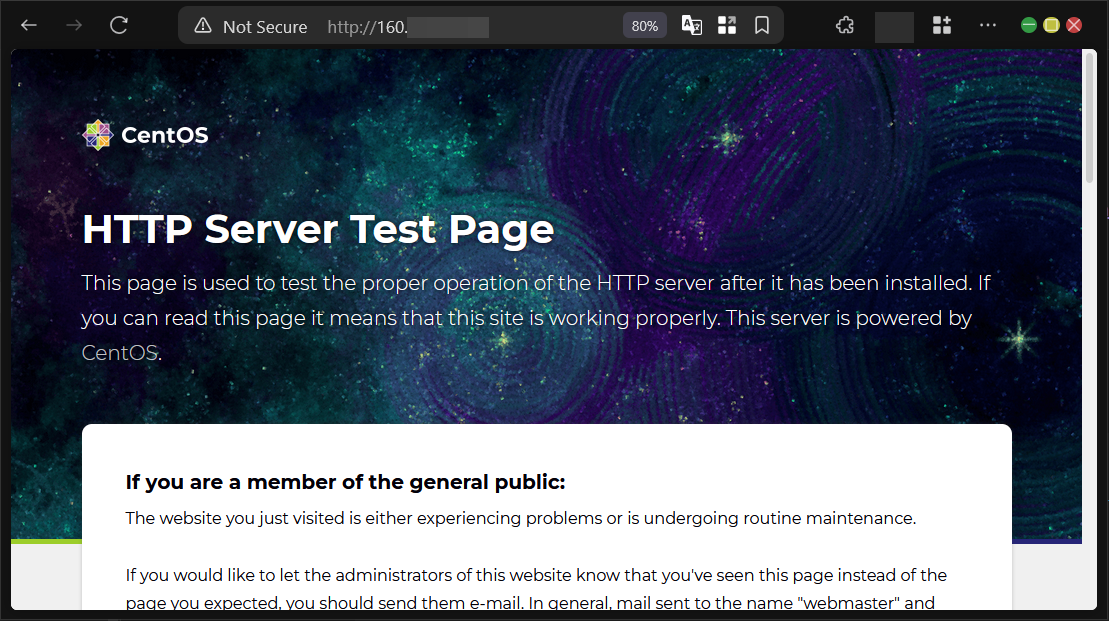Click the browser back arrow
Viewport: 1109px width, 621px height.
(x=28, y=25)
